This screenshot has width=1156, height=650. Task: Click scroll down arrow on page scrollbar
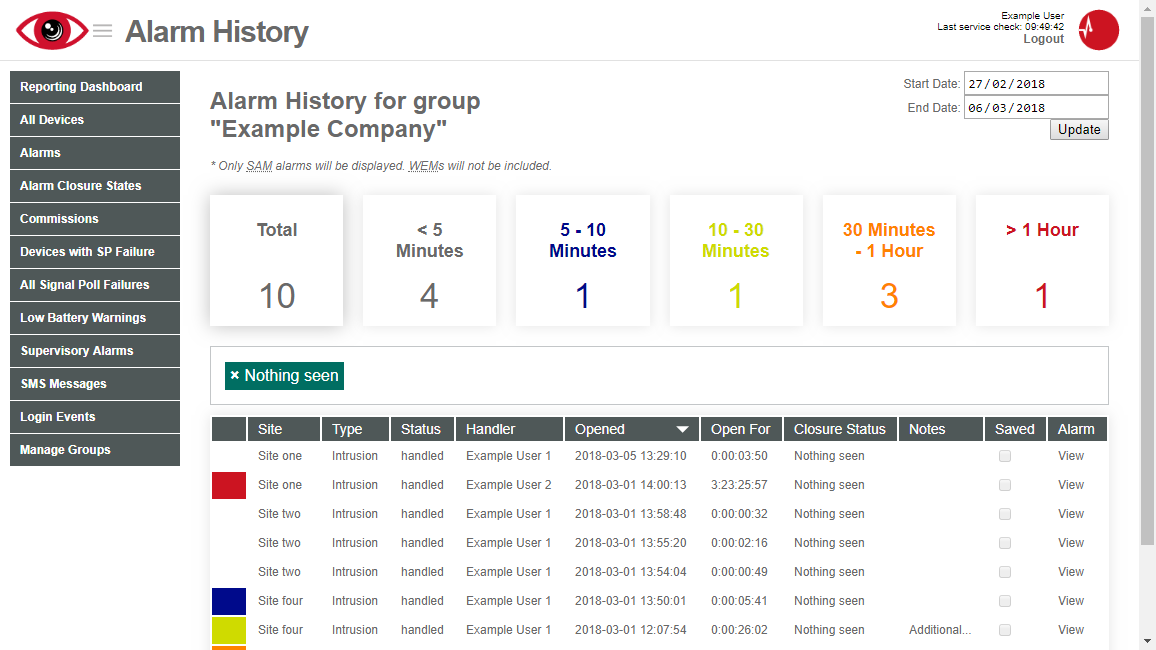tap(1148, 641)
